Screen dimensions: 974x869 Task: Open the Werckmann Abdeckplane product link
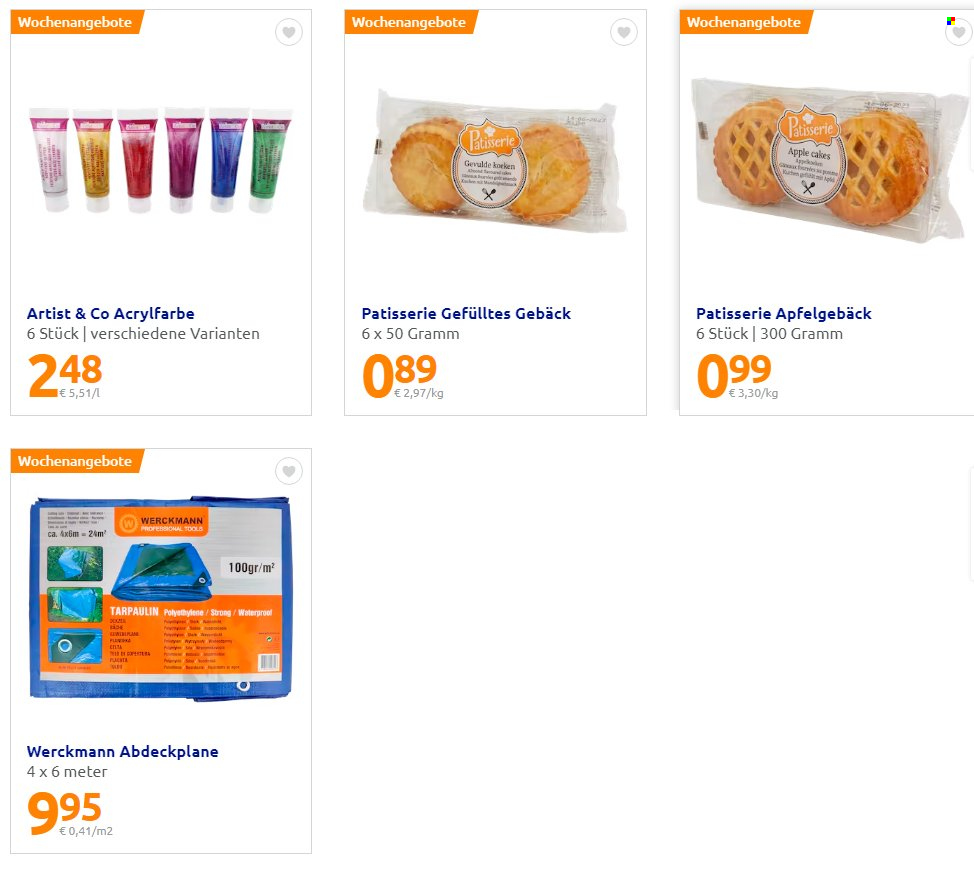(122, 752)
